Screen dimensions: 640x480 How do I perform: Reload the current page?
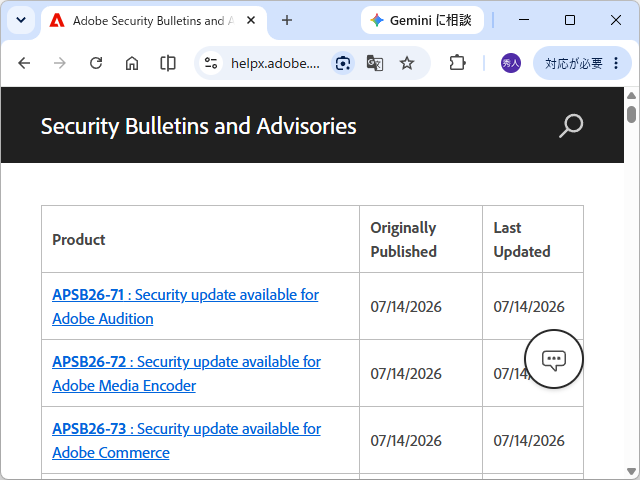point(96,63)
